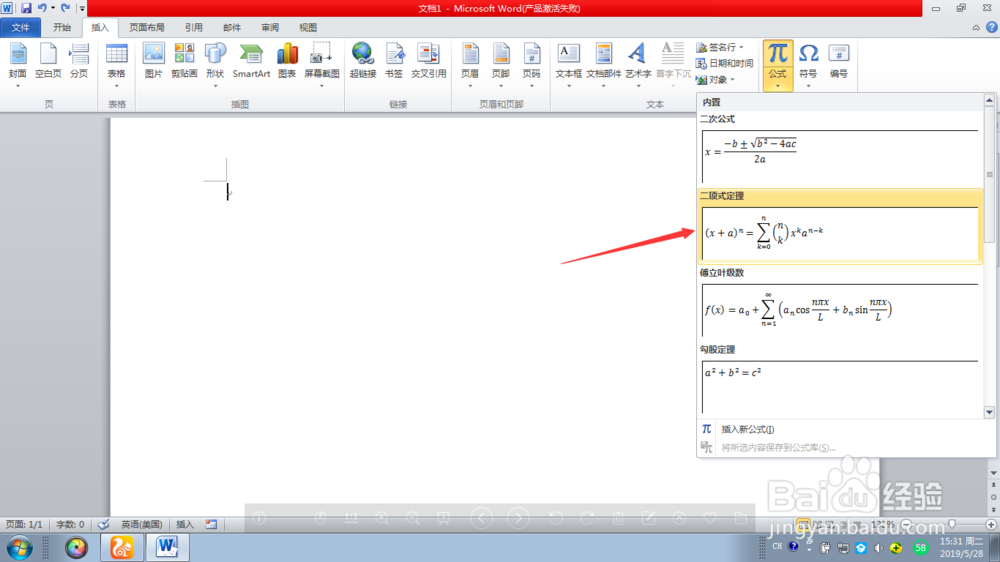Open the Header (页眉) menu

(470, 64)
